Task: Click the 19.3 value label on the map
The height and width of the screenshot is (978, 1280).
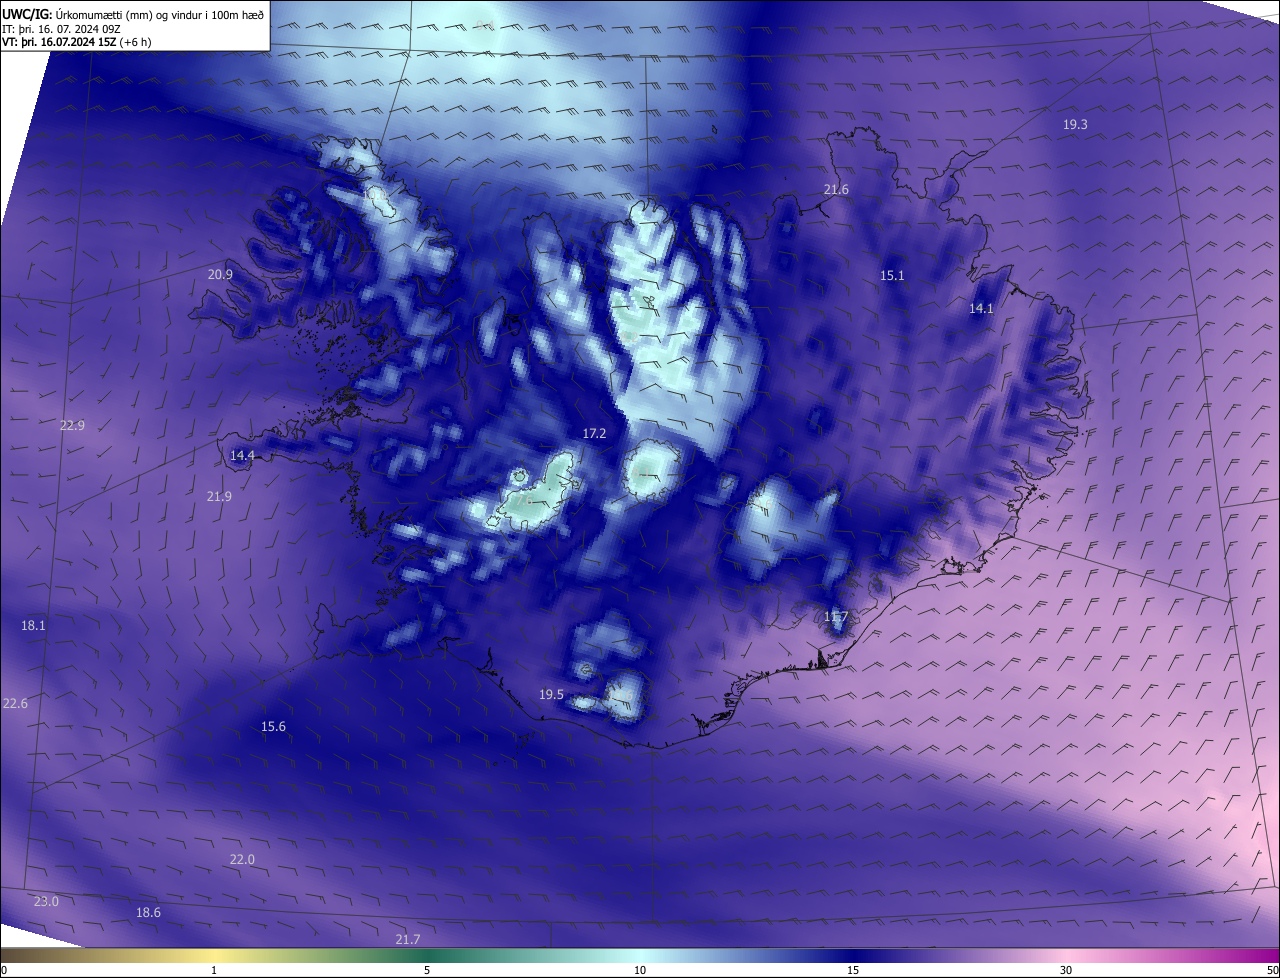Action: click(x=1075, y=124)
